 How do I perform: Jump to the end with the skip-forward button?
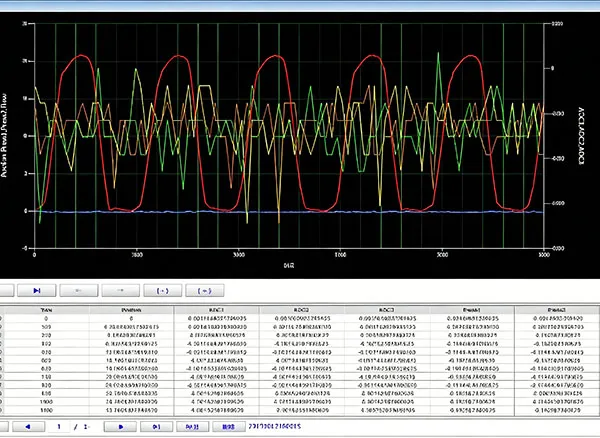tap(37, 291)
